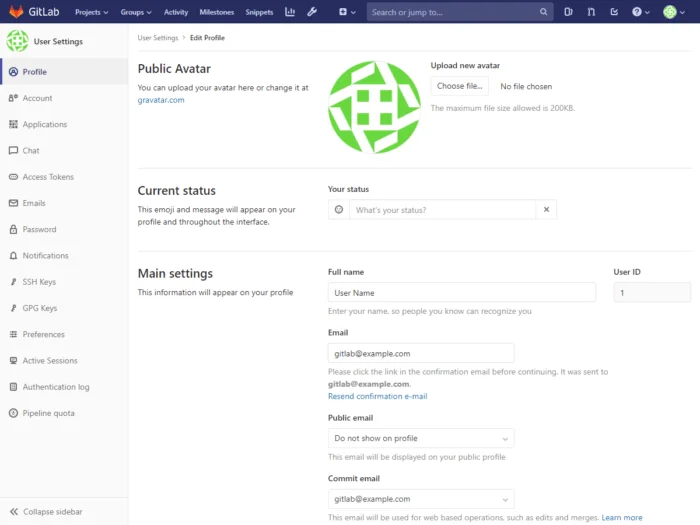Collapse the sidebar
The height and width of the screenshot is (525, 700).
[x=52, y=511]
